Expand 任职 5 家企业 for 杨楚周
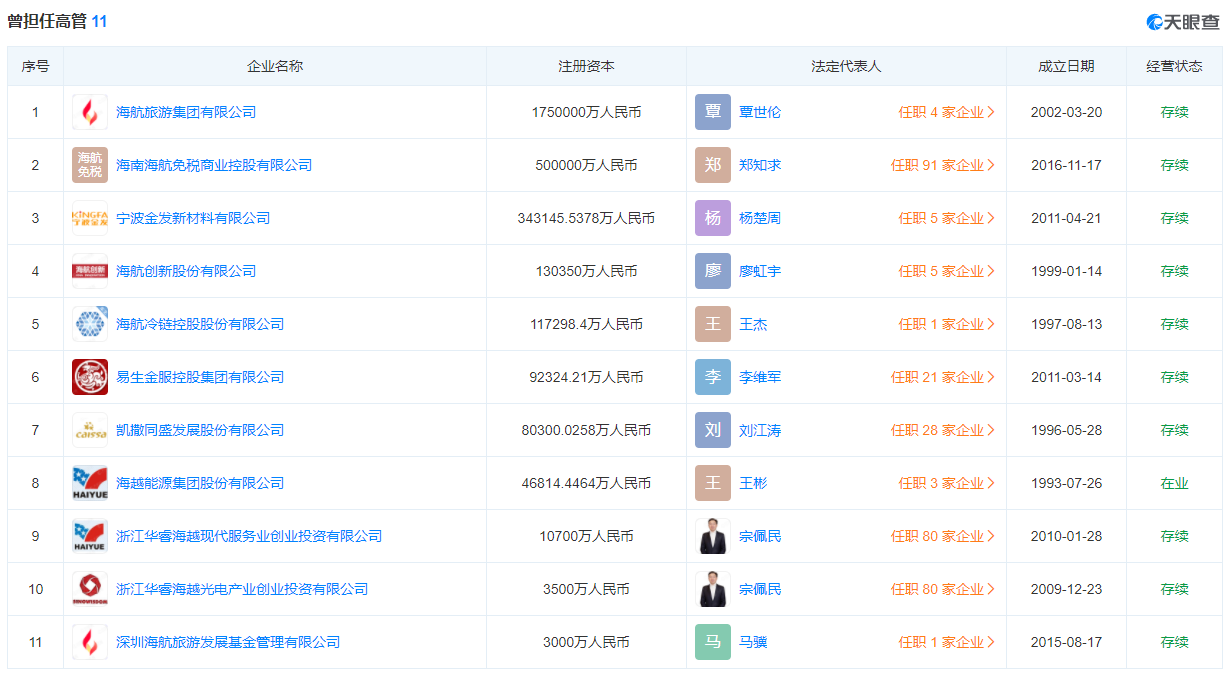Screen dimensions: 1226x676 tap(946, 218)
